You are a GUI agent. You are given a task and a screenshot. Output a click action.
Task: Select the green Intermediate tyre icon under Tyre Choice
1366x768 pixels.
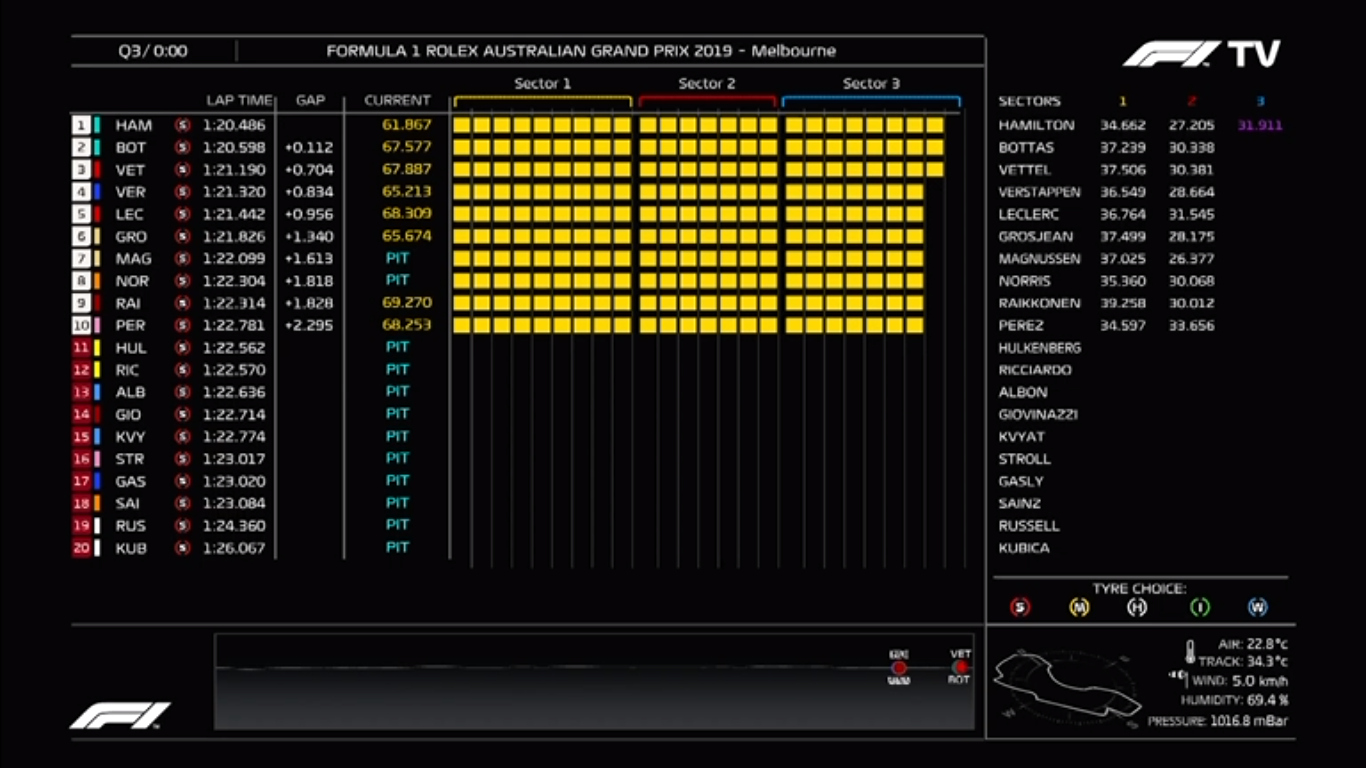(1200, 607)
